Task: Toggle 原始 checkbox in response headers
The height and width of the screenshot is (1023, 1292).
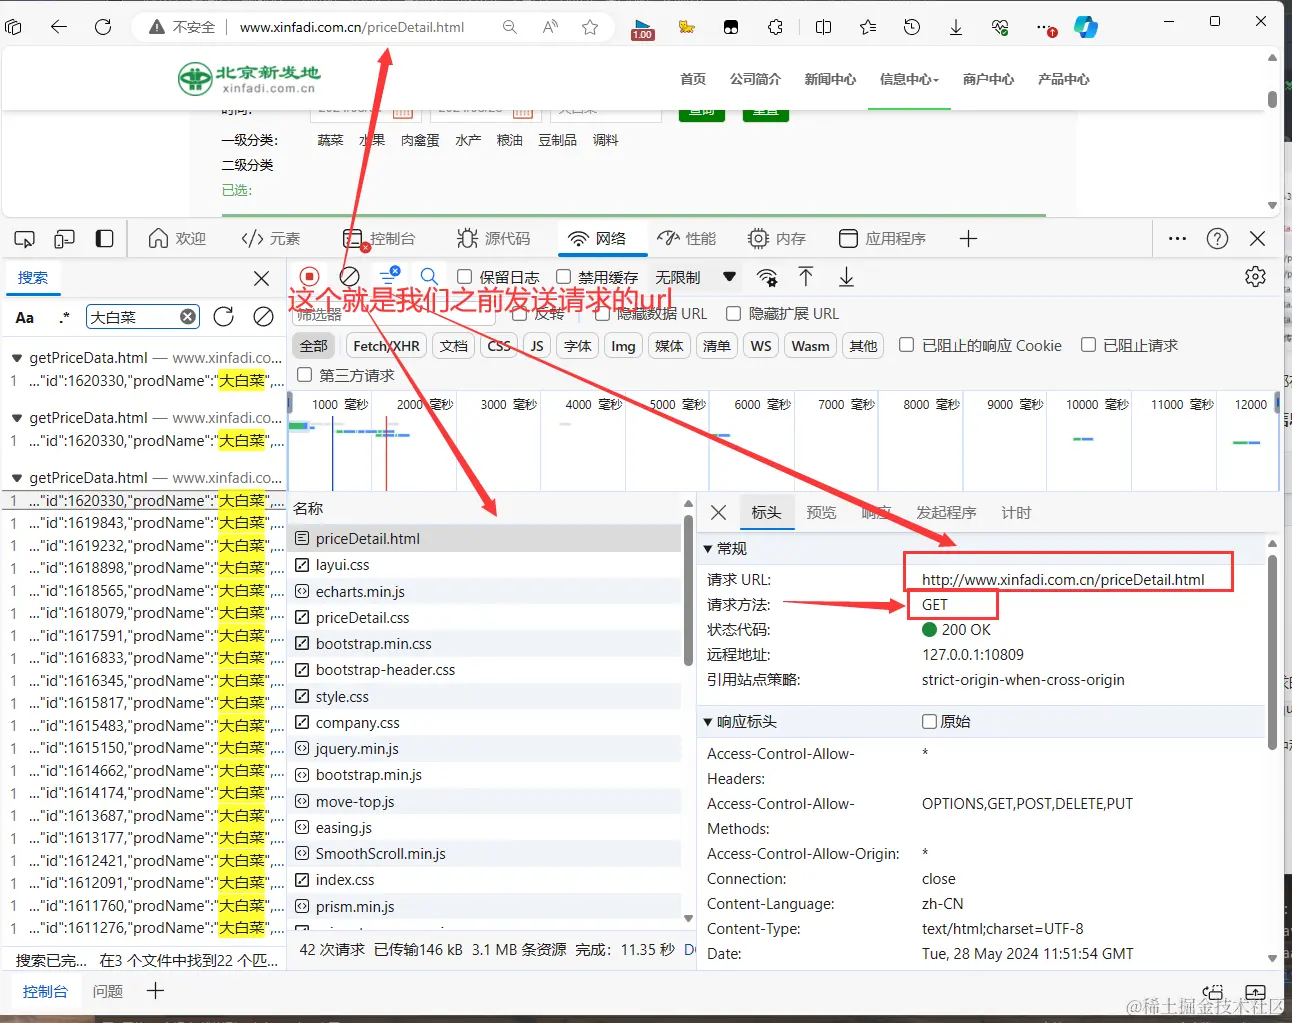Action: click(929, 721)
